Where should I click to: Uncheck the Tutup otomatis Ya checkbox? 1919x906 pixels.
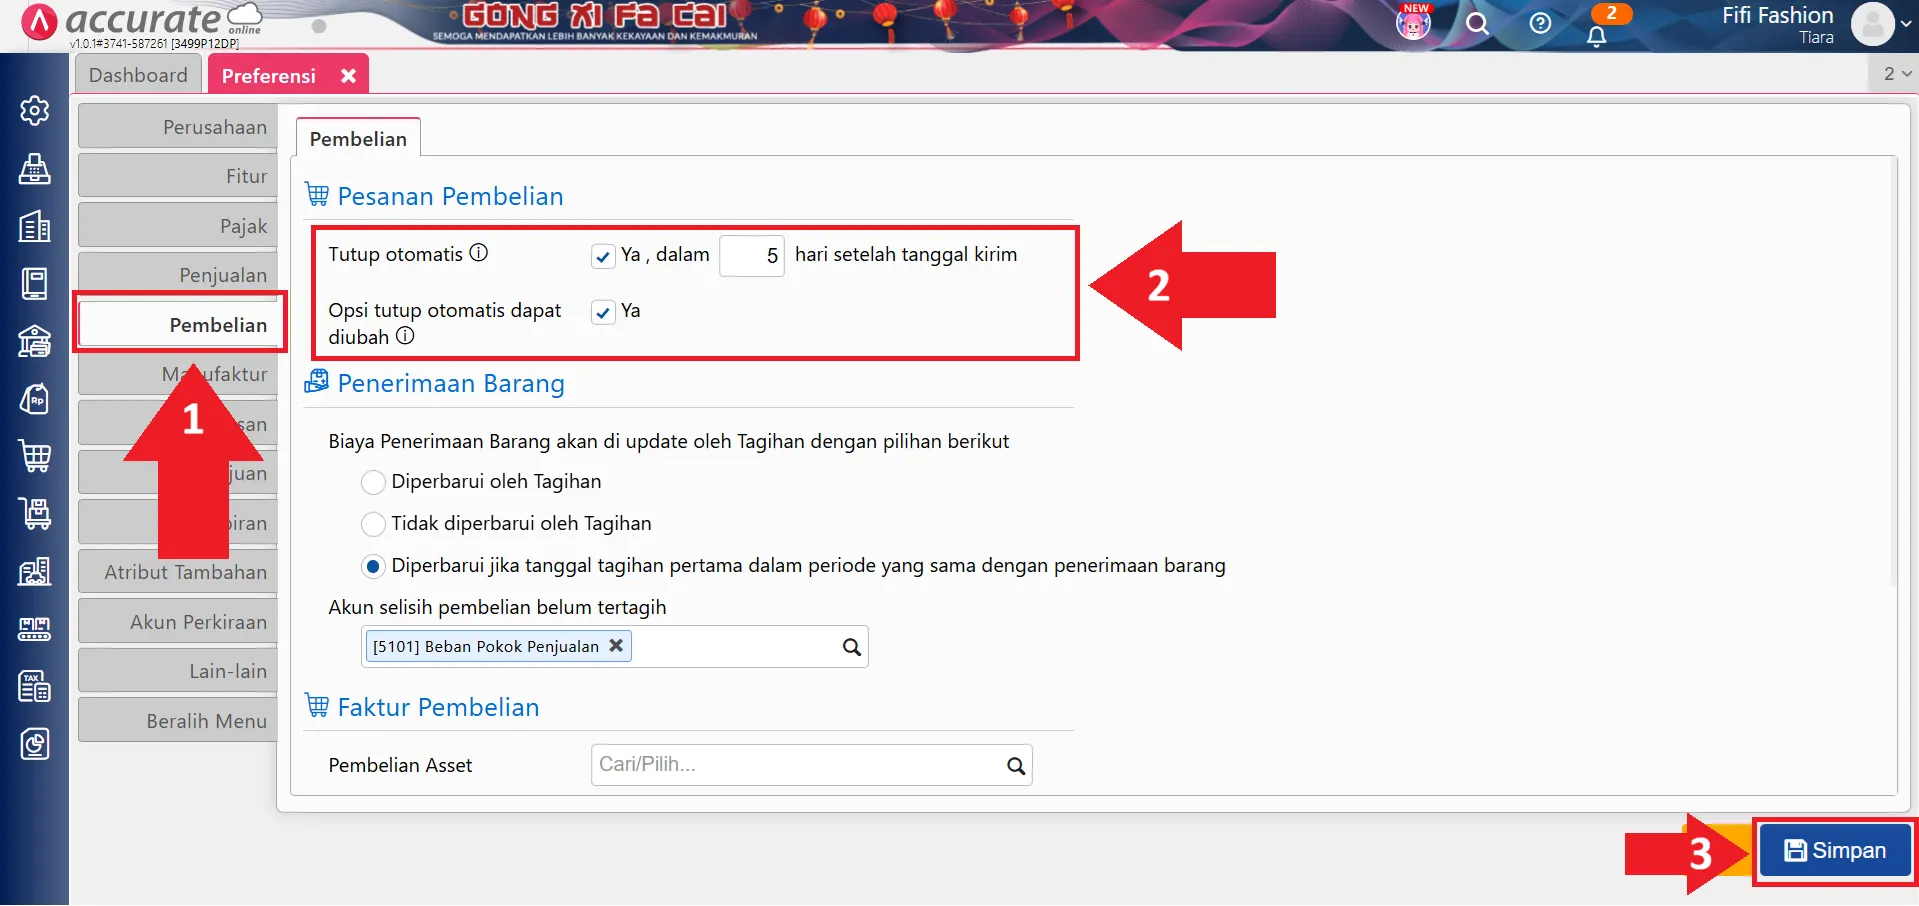coord(603,256)
